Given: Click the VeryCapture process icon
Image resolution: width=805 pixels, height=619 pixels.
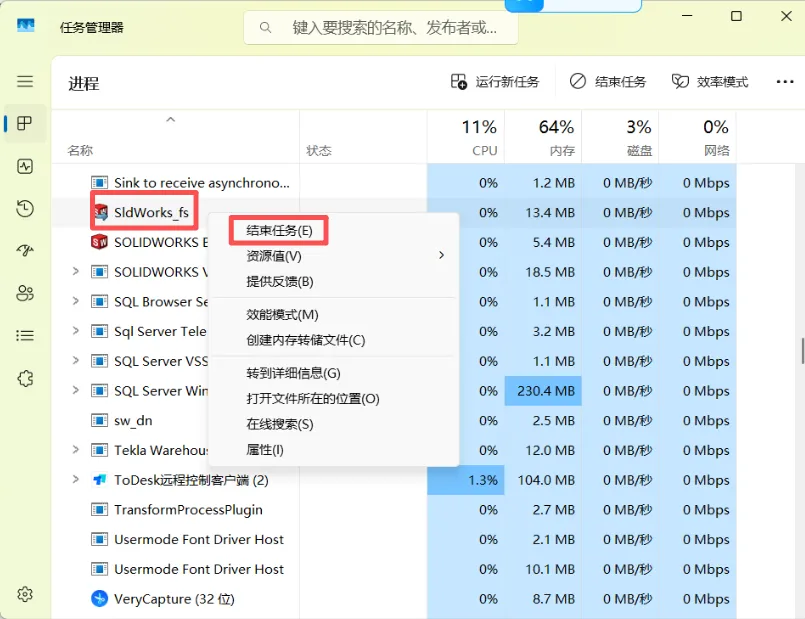Looking at the screenshot, I should point(100,598).
